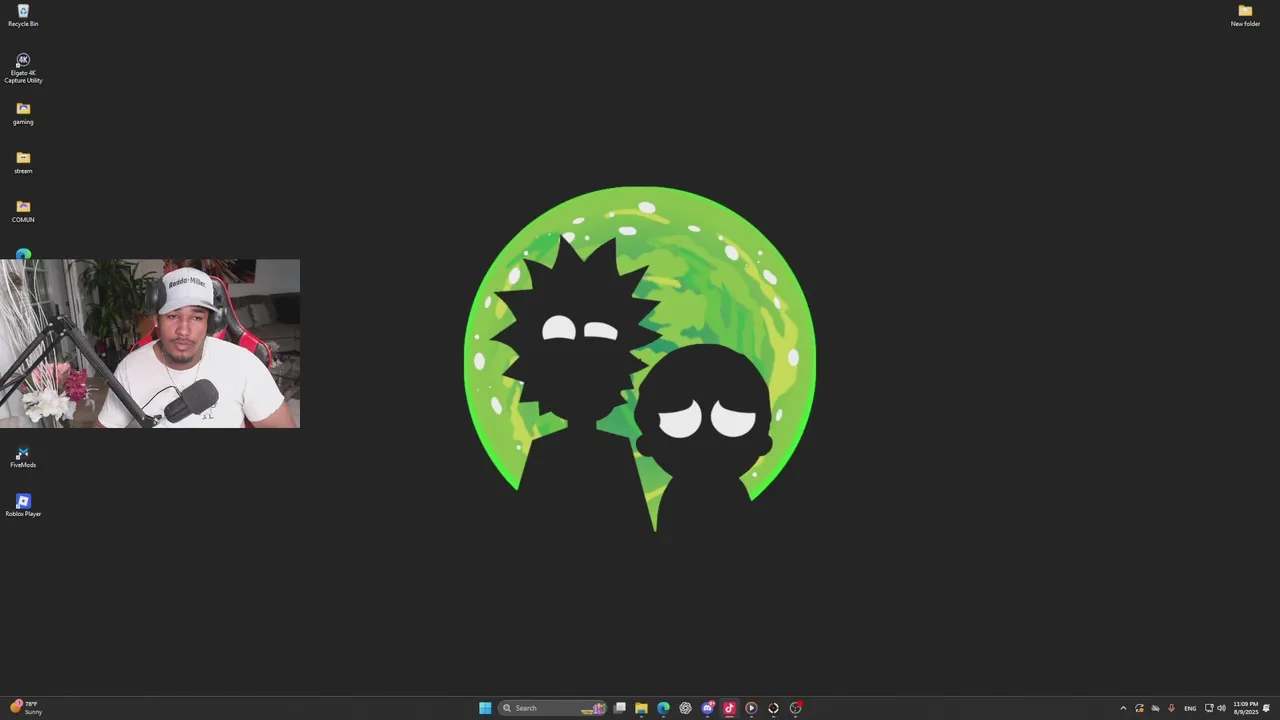Image resolution: width=1280 pixels, height=720 pixels.
Task: Select the Recycle Bin desktop icon
Action: click(x=23, y=16)
